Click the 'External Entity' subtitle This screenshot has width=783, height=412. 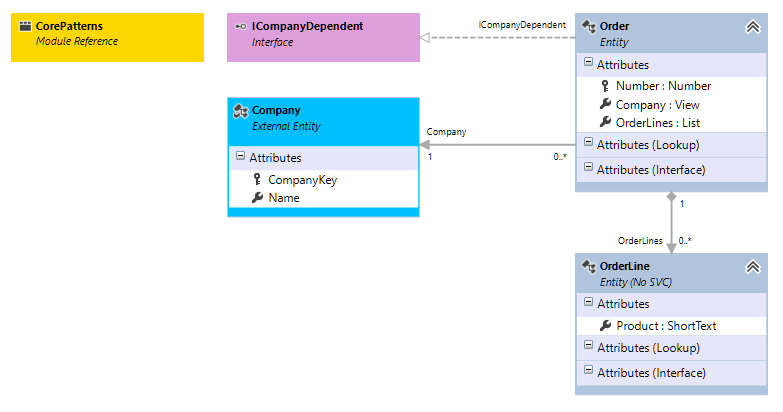point(286,126)
